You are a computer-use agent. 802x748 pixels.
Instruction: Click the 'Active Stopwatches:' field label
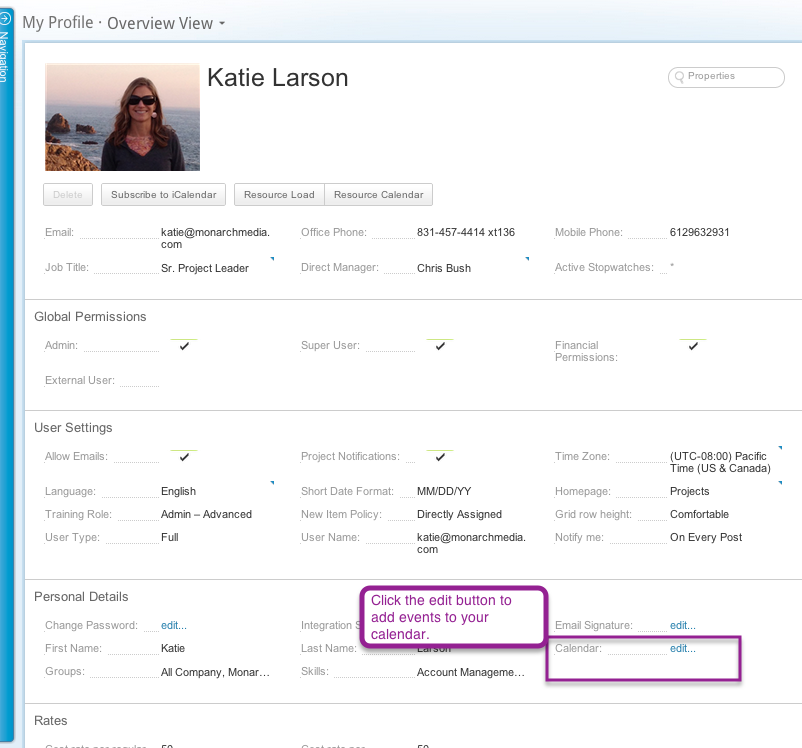604,267
